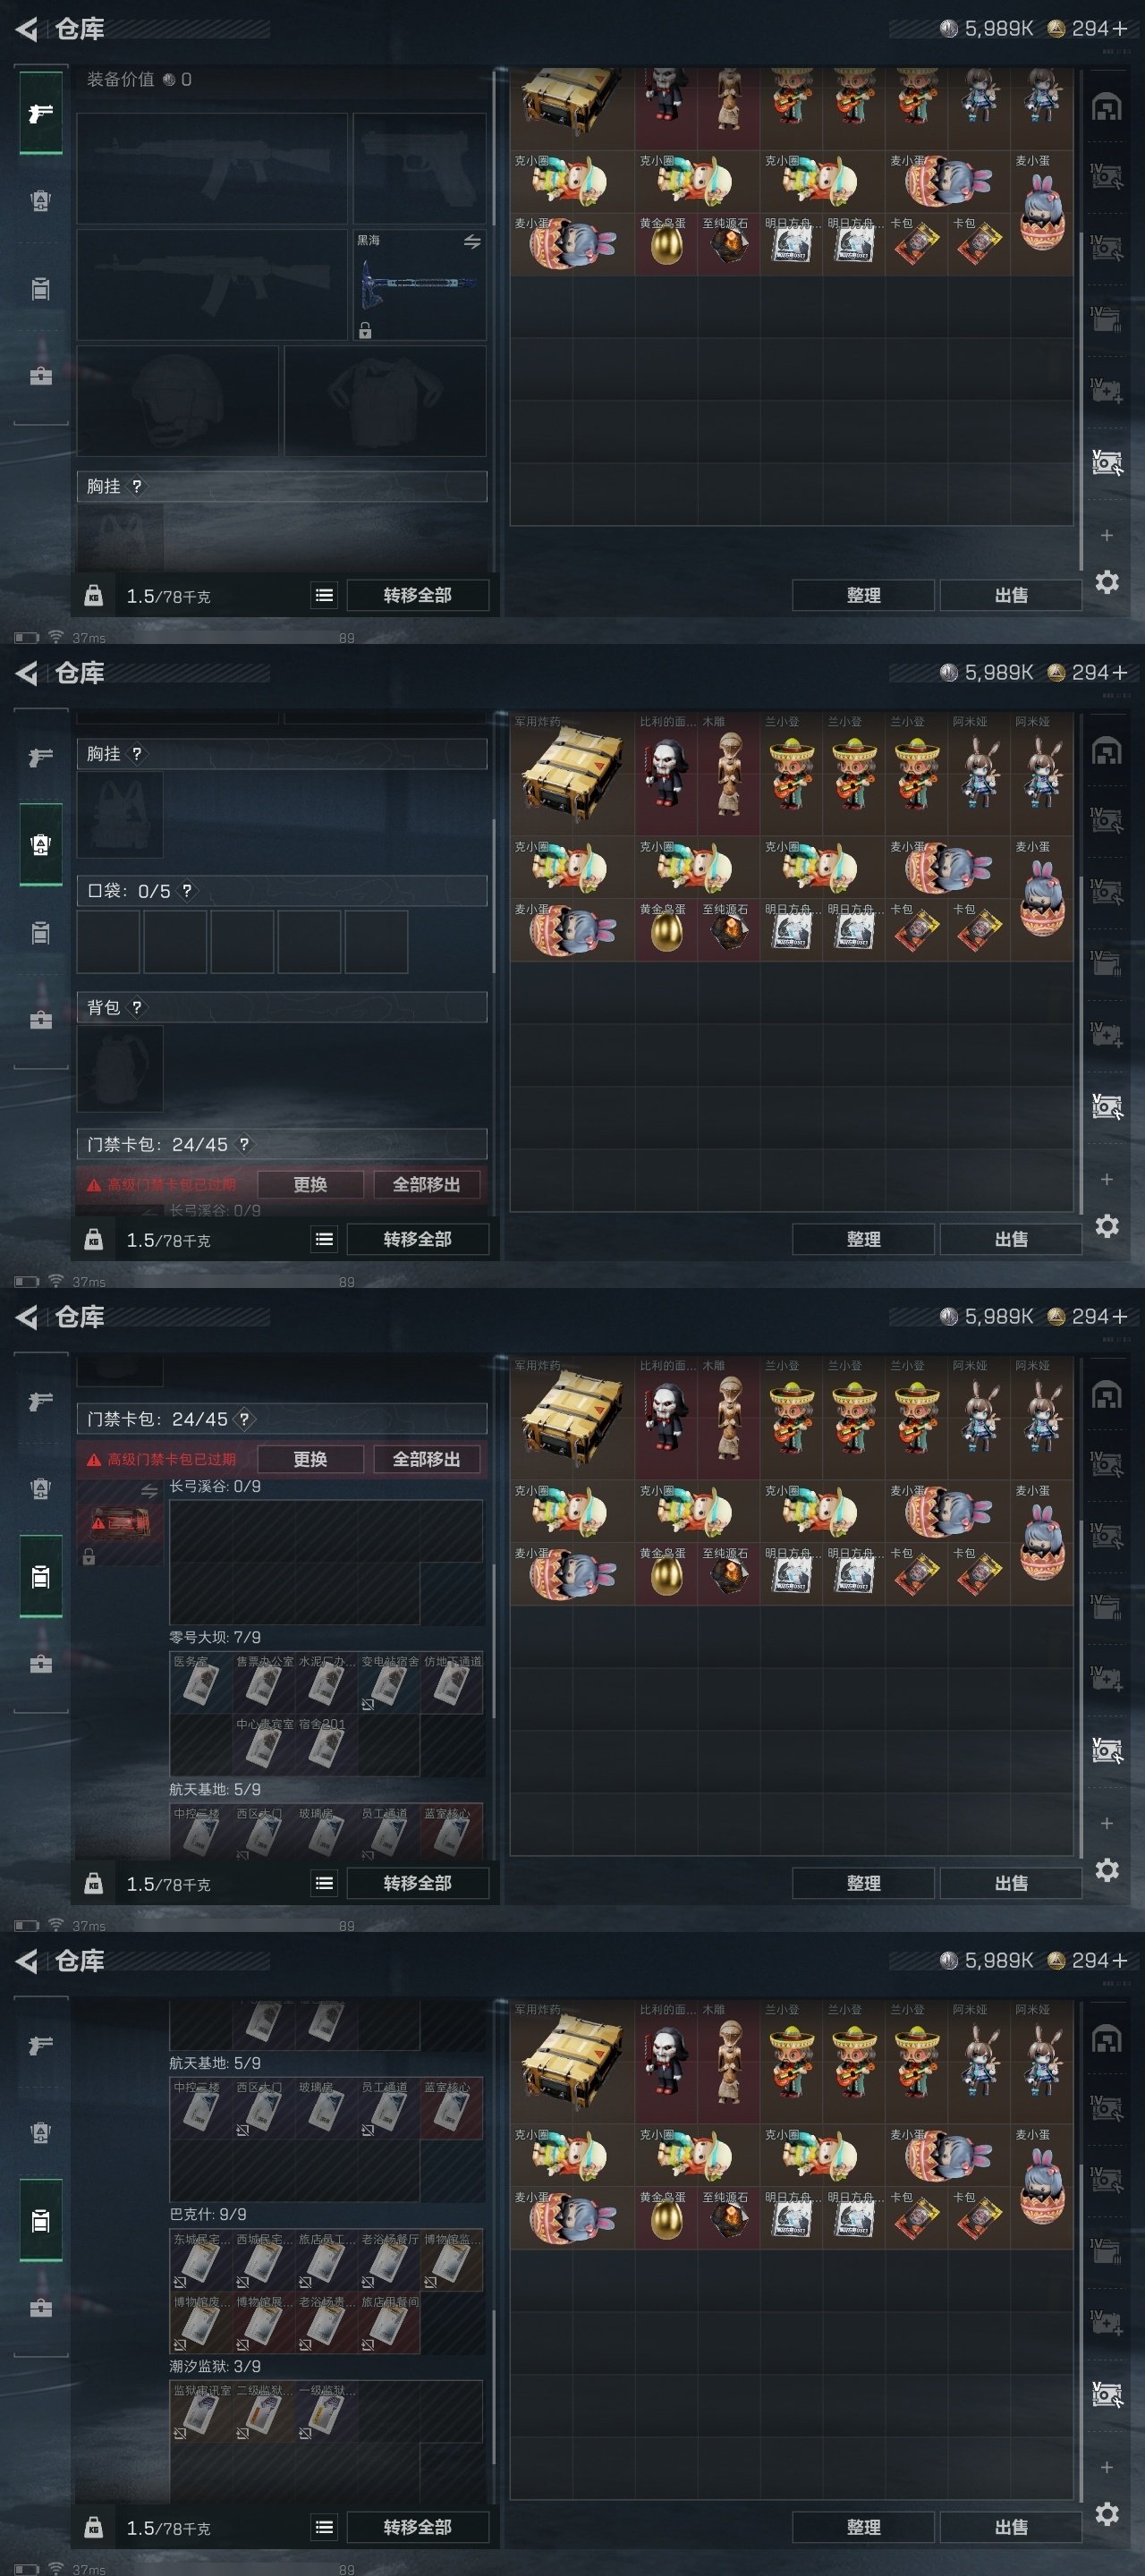
Task: Click the empty pistol sidearm slot
Action: 420,169
